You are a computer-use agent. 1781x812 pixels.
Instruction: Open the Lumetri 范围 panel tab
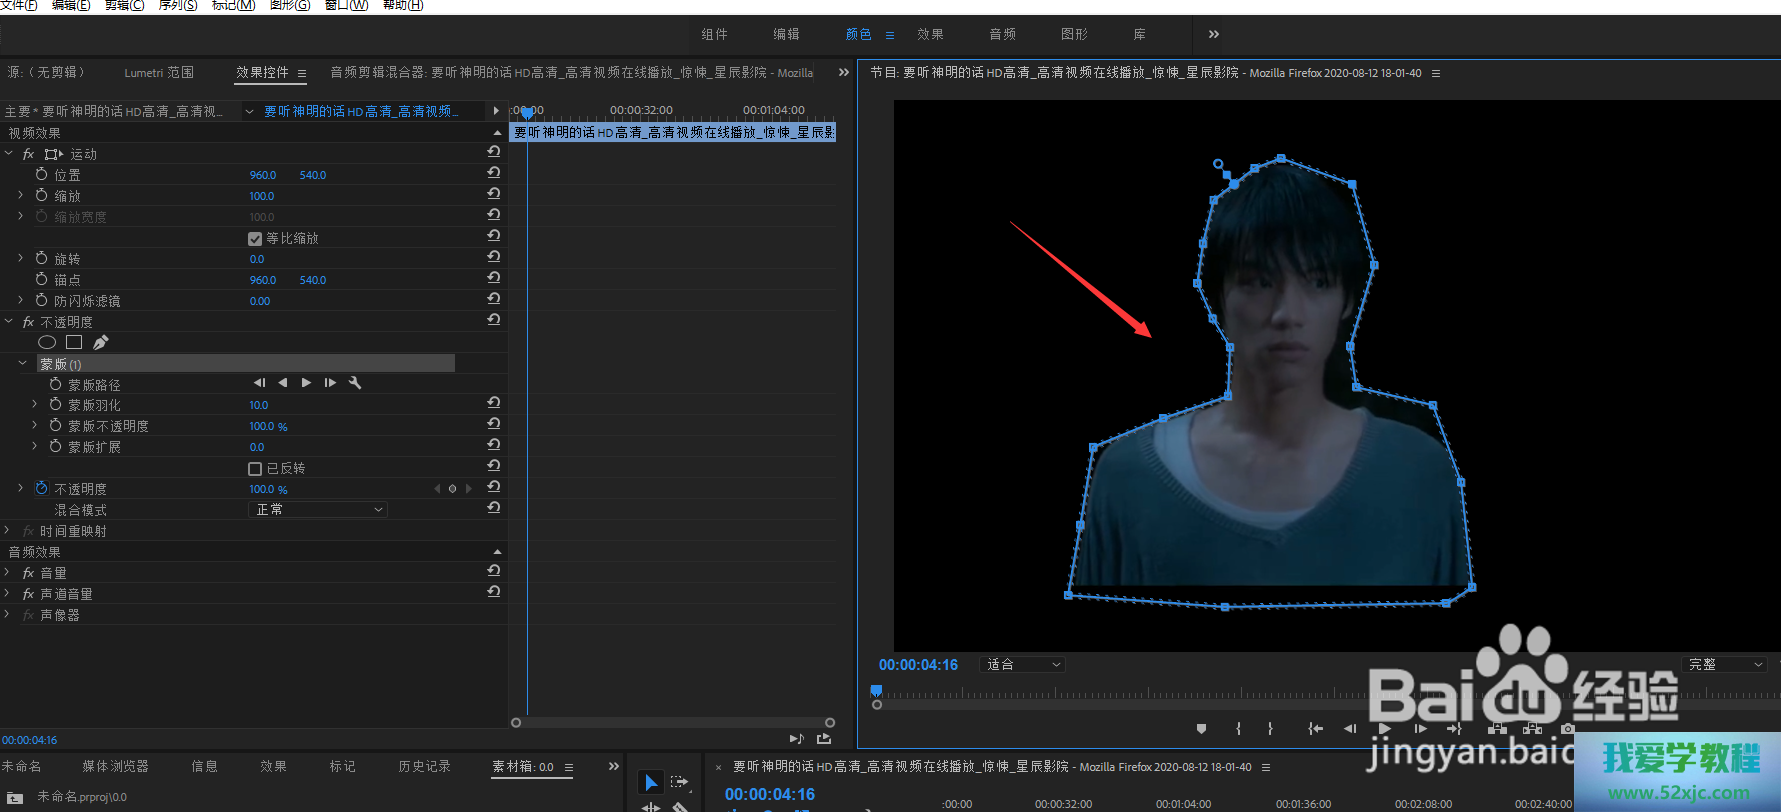tap(159, 73)
